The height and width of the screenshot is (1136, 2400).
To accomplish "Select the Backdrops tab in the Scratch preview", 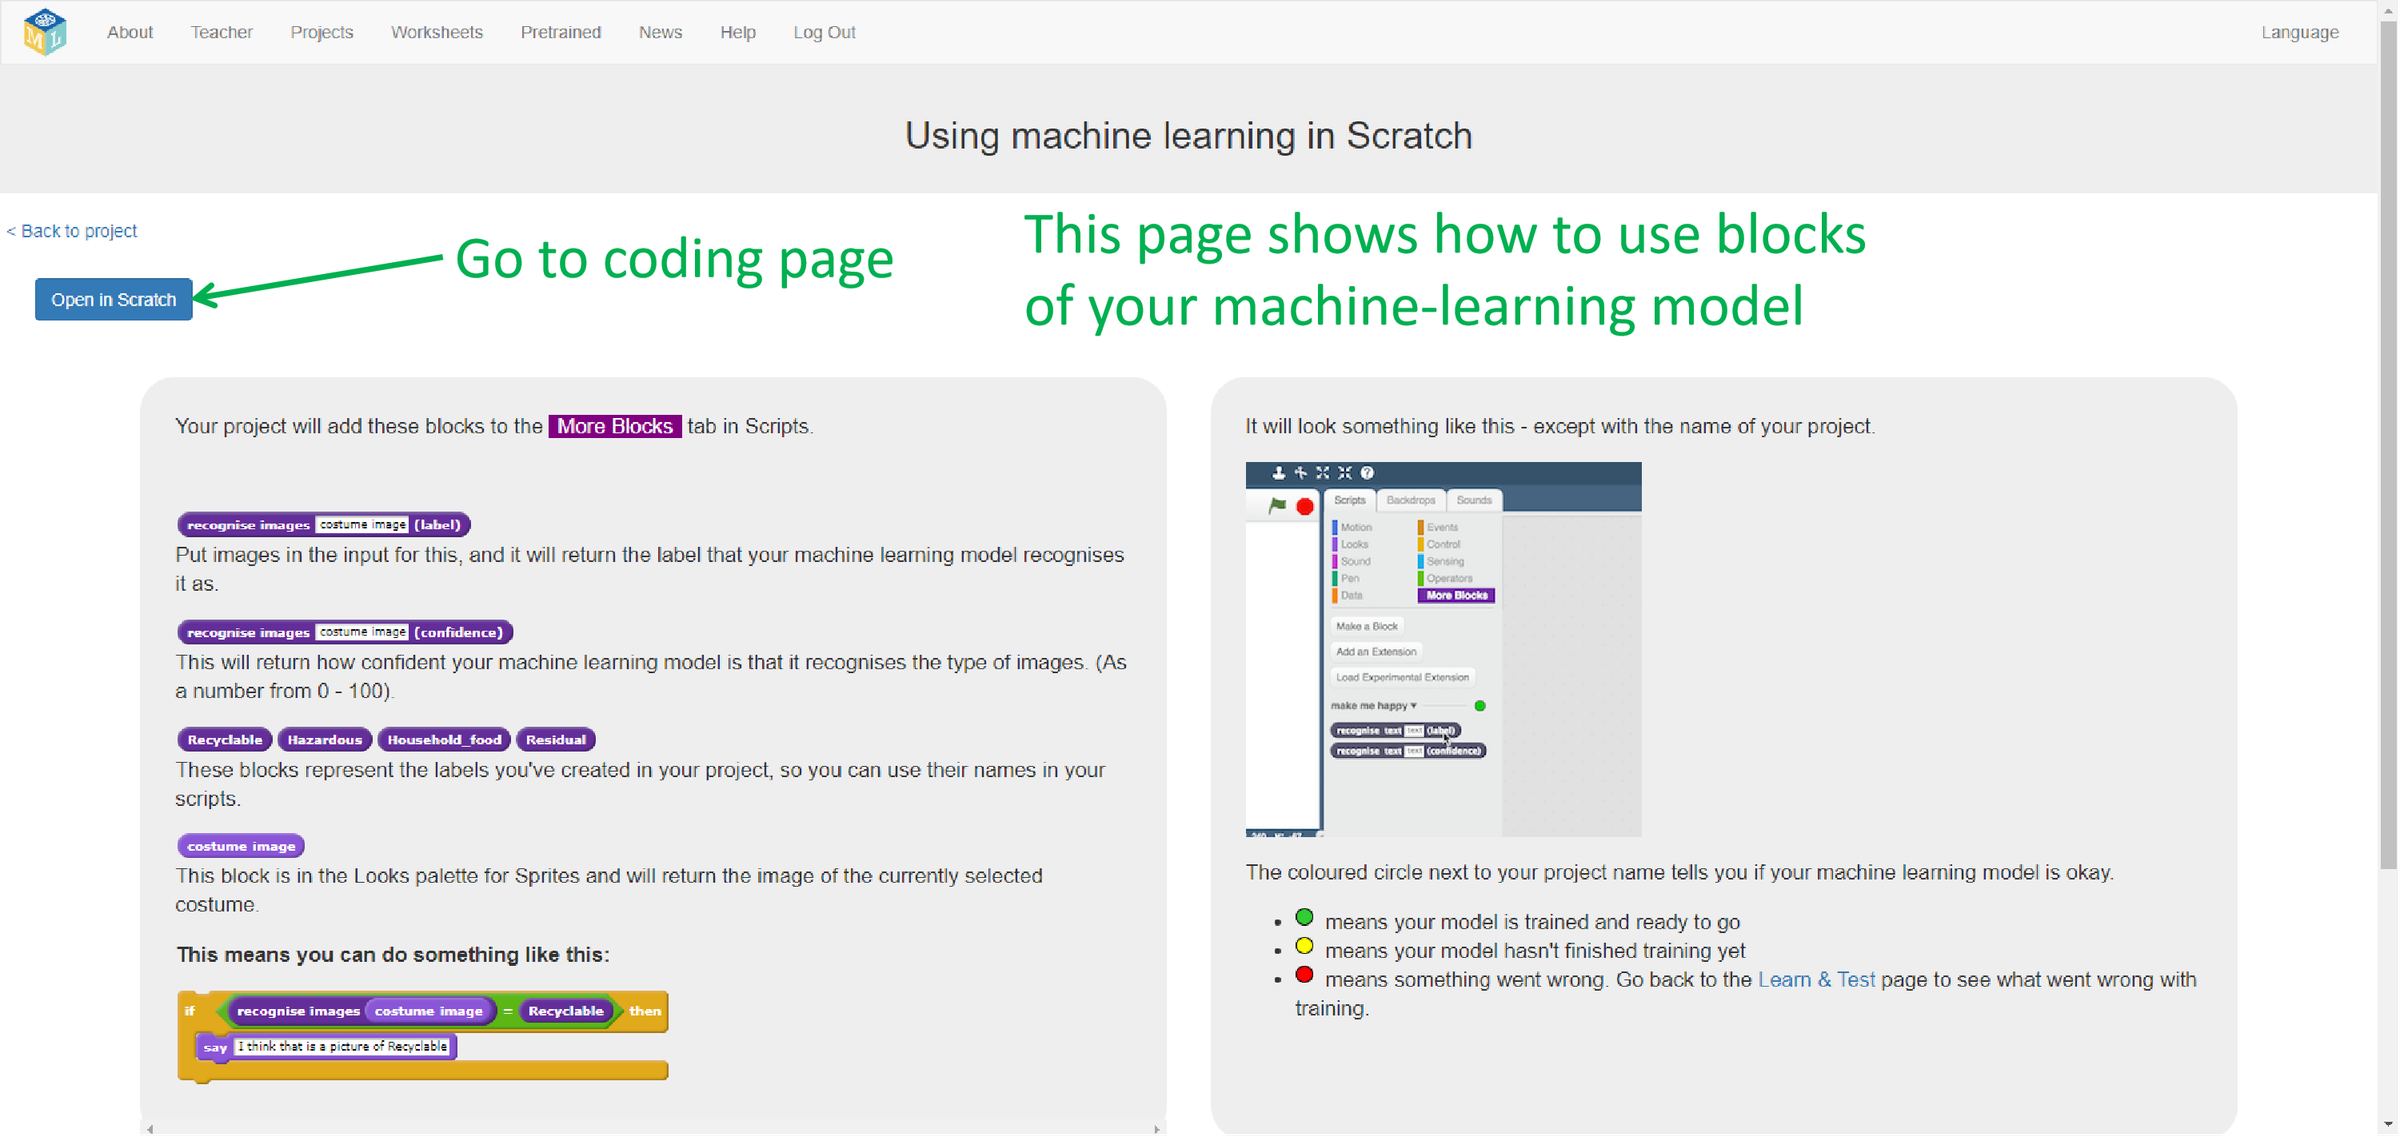I will pyautogui.click(x=1410, y=500).
